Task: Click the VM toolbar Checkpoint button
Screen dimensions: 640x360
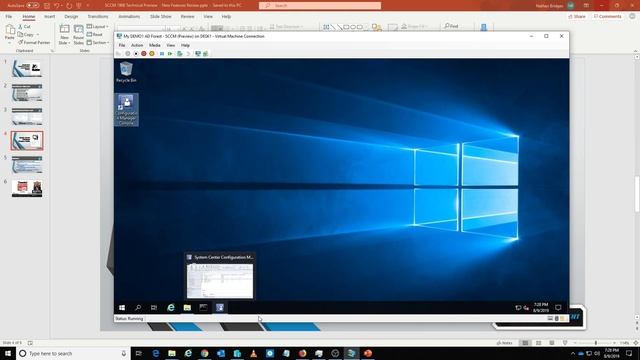Action: click(180, 53)
